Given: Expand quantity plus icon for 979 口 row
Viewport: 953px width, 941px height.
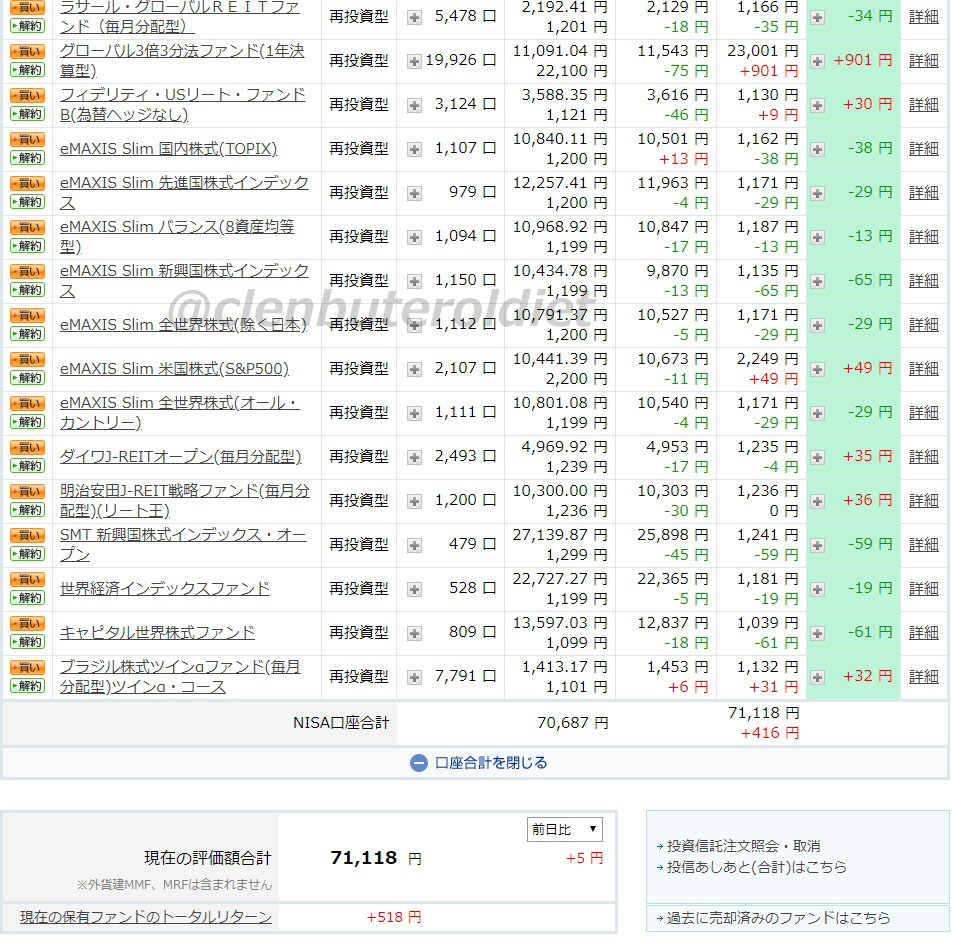Looking at the screenshot, I should point(415,194).
